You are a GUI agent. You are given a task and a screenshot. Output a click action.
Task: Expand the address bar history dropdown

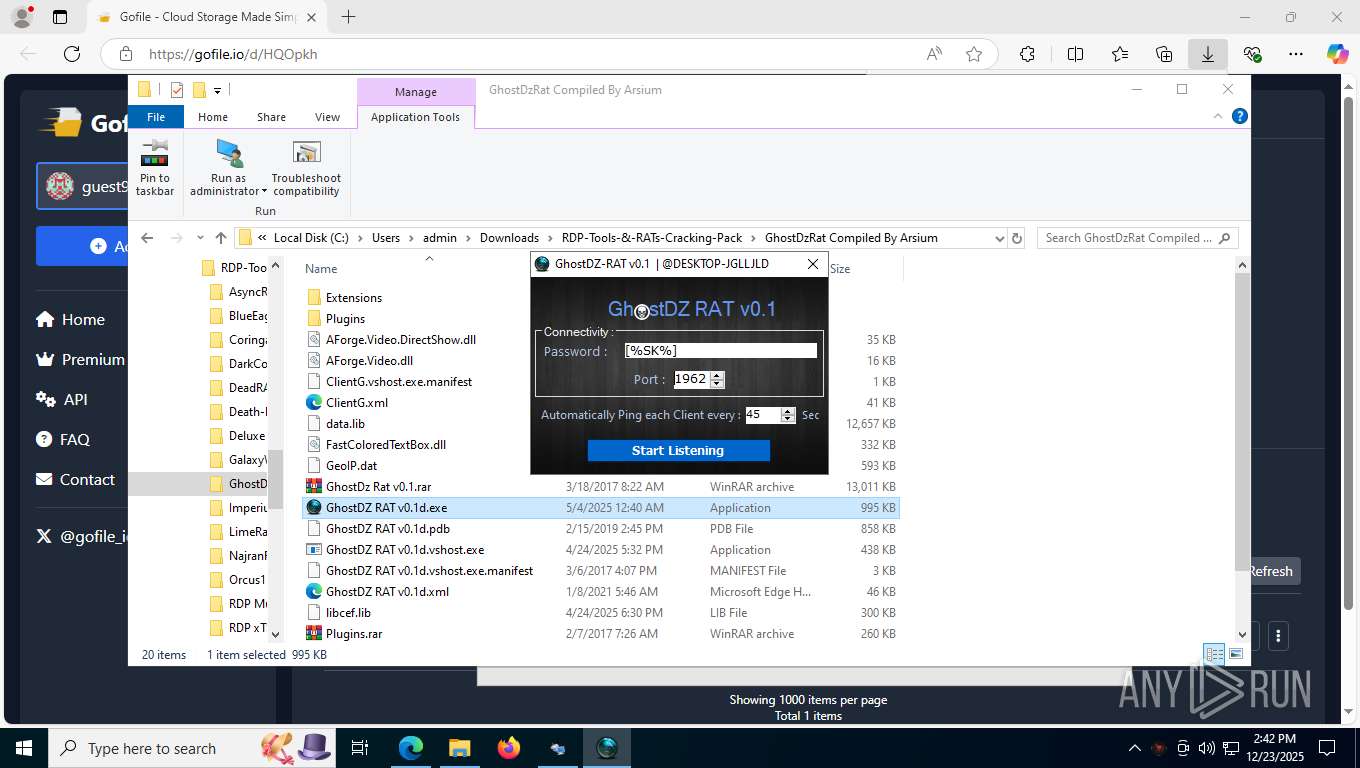(x=999, y=238)
